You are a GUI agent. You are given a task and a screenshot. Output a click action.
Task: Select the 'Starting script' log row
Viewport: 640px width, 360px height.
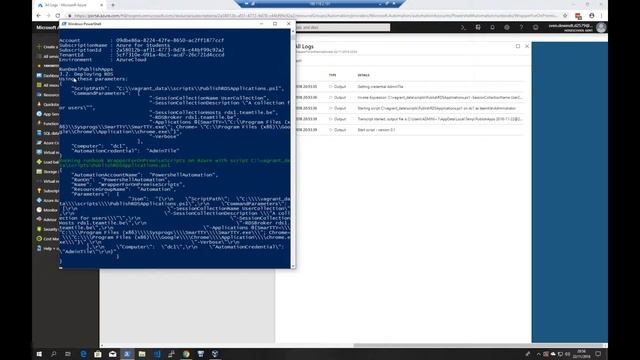409,108
